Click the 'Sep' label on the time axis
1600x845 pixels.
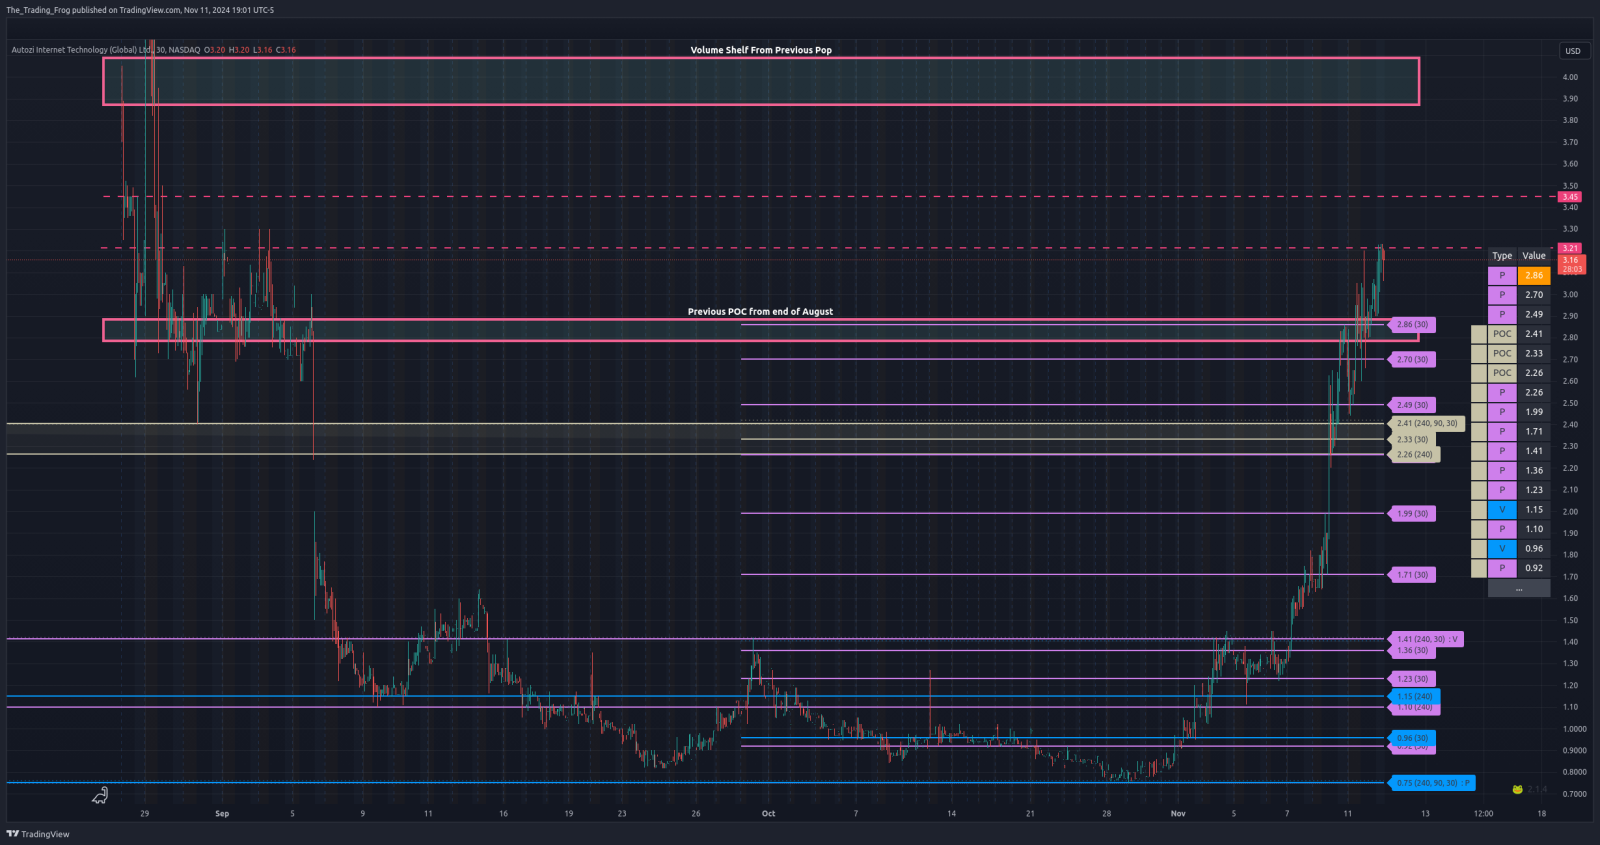pos(222,814)
